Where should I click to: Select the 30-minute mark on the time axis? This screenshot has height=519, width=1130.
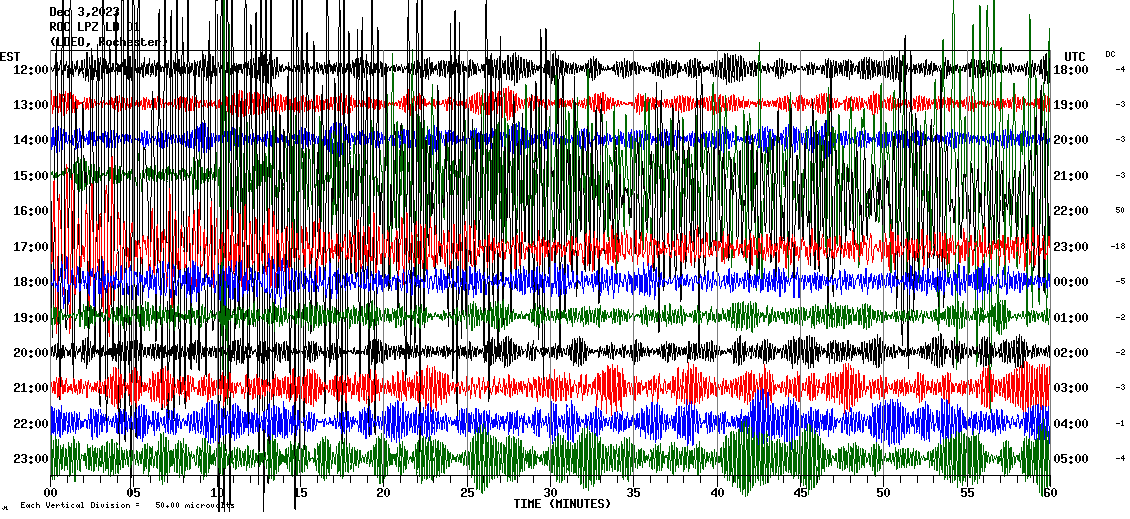[x=550, y=493]
